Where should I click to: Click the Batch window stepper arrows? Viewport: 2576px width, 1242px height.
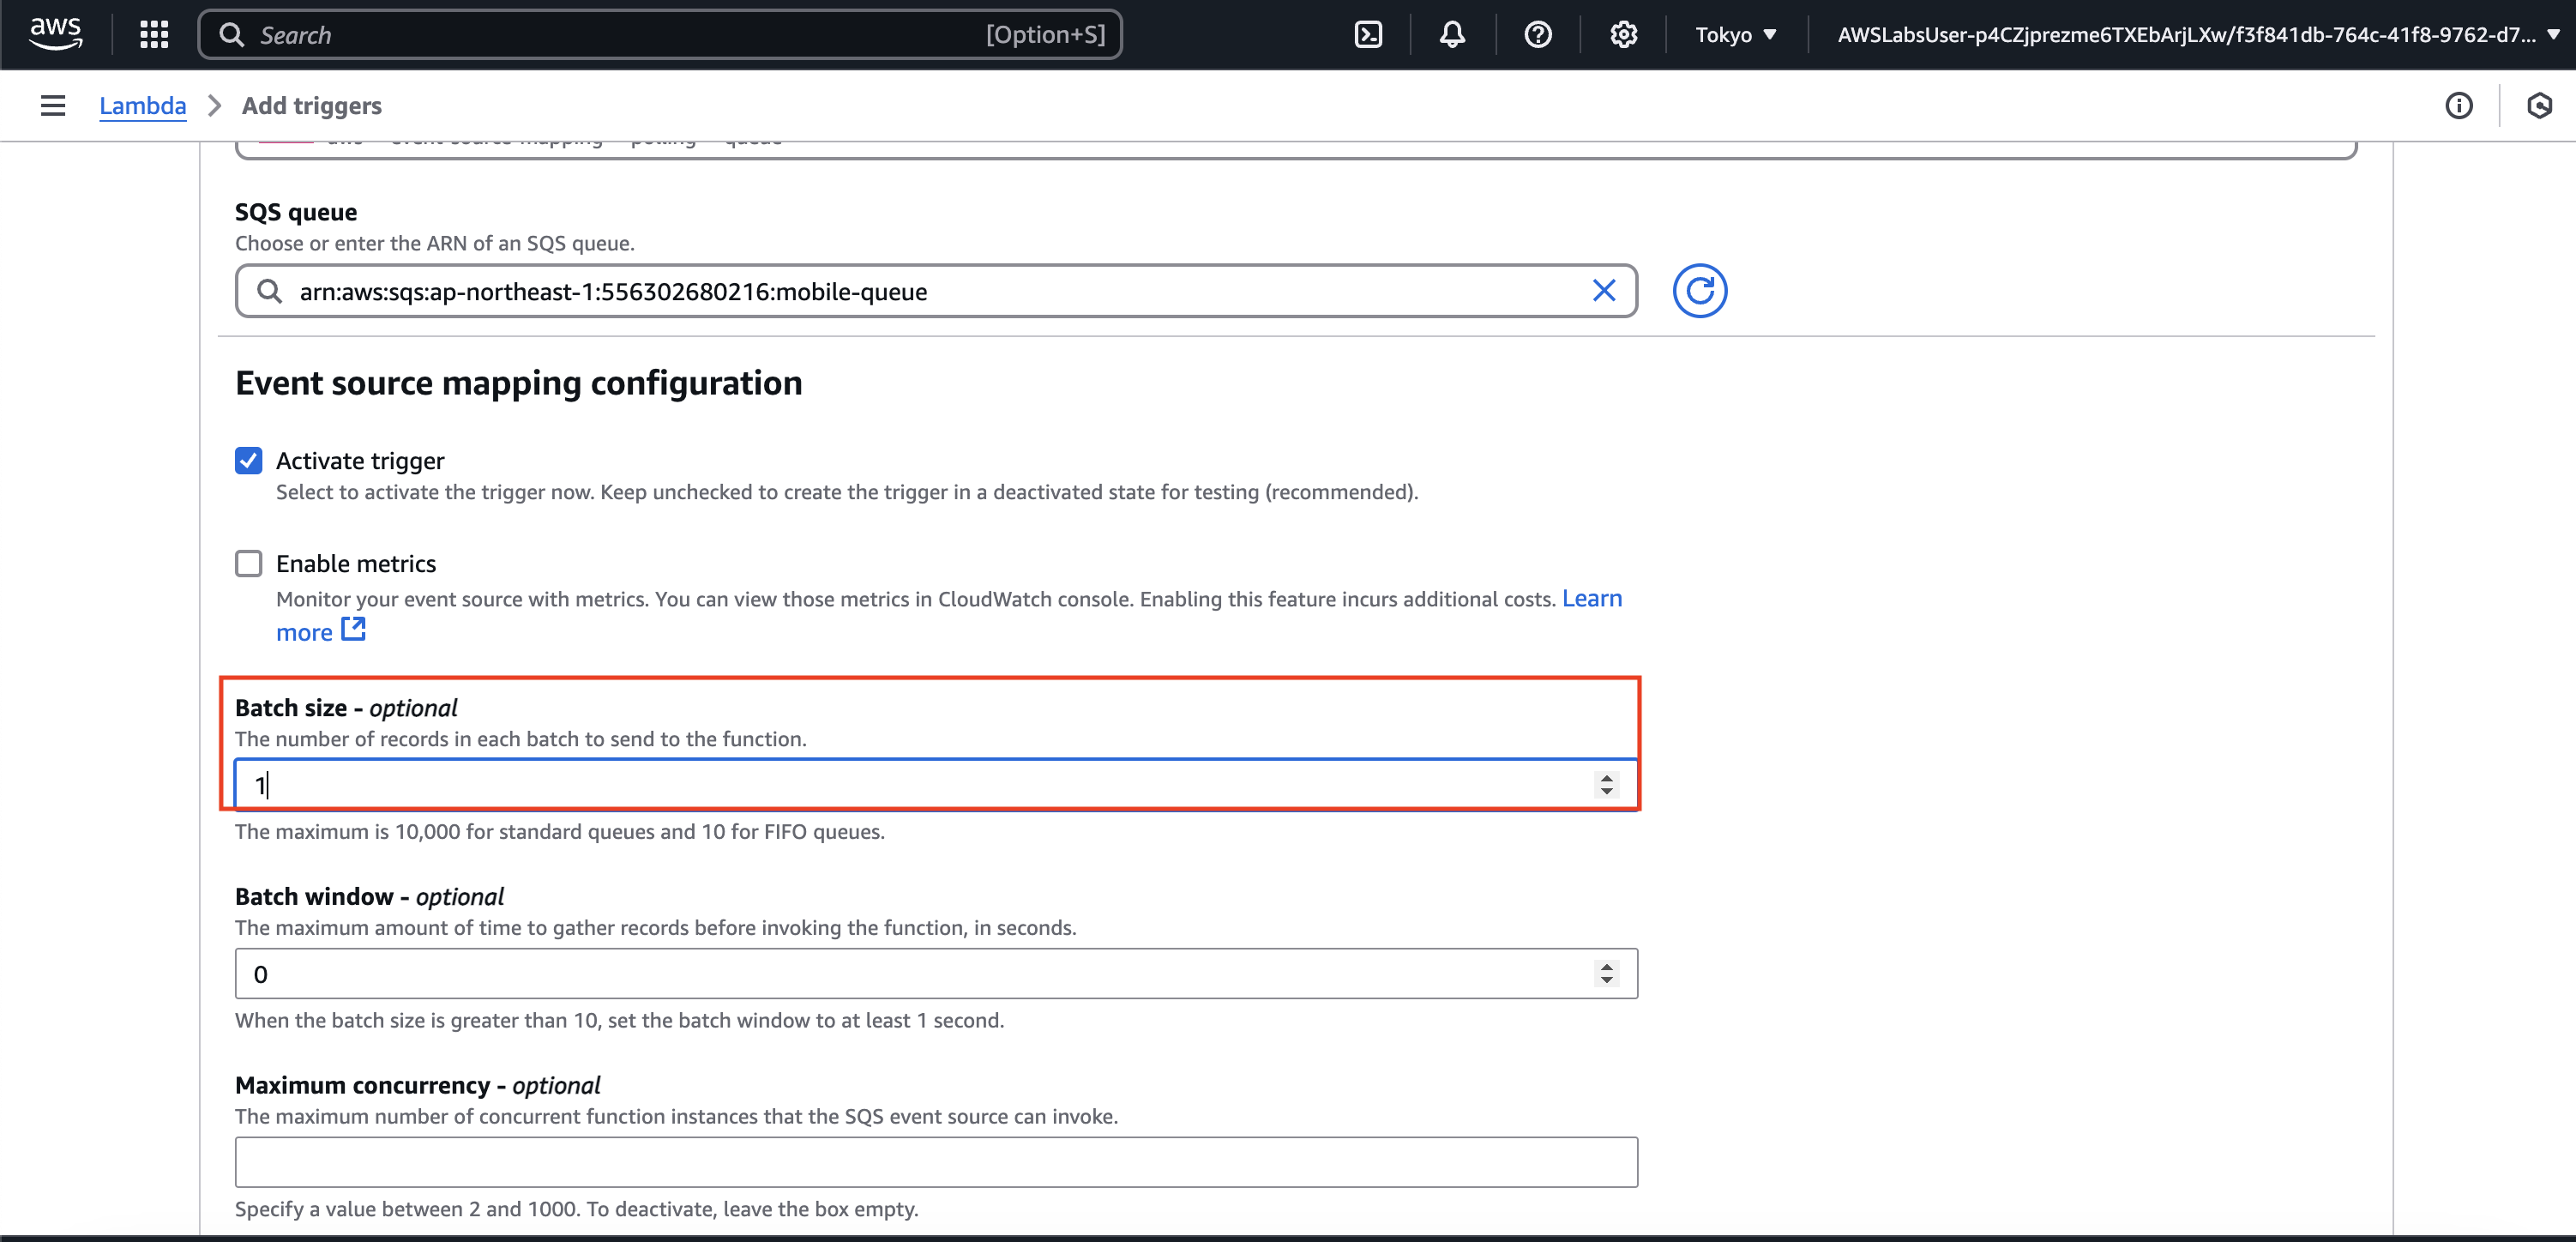pos(1606,974)
